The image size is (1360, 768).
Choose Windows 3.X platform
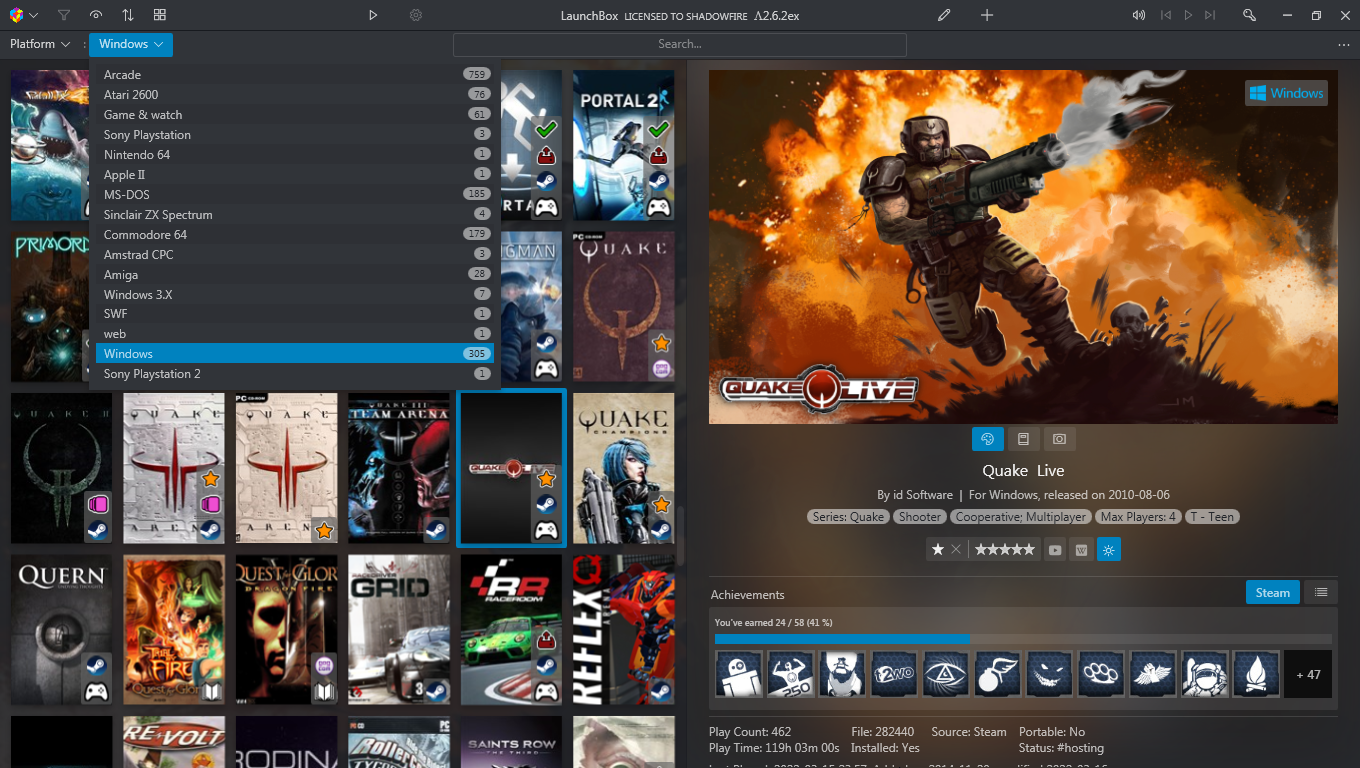[x=295, y=295]
